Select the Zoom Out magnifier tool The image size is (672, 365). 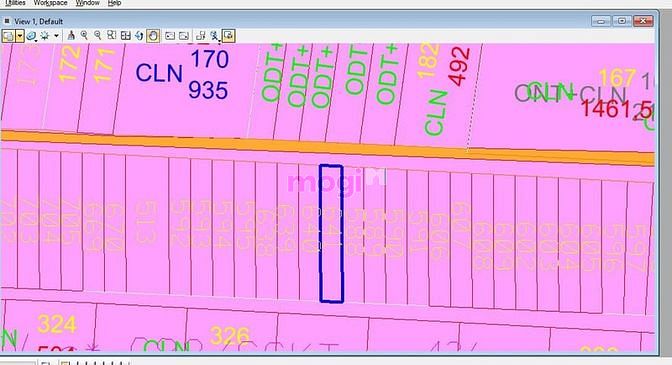pyautogui.click(x=98, y=36)
